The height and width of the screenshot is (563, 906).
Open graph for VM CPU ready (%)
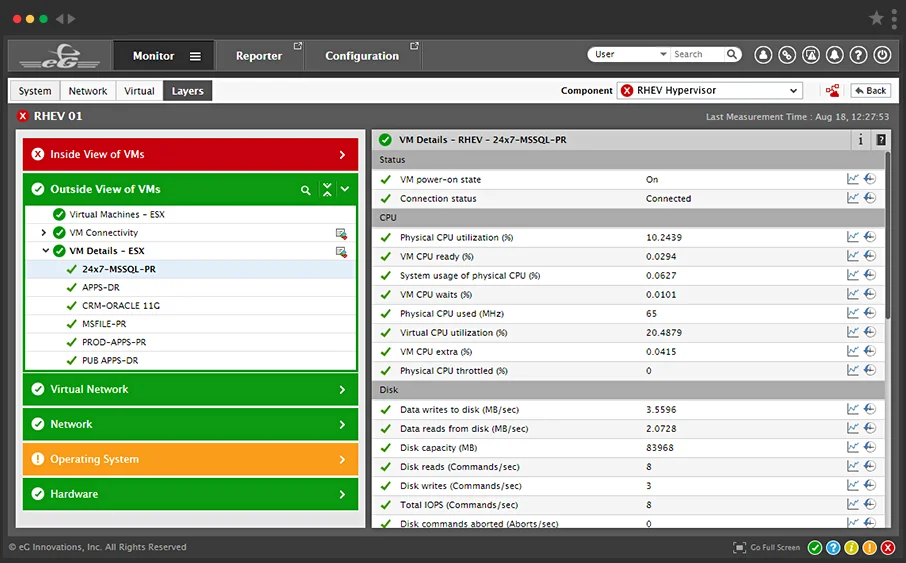pyautogui.click(x=852, y=256)
